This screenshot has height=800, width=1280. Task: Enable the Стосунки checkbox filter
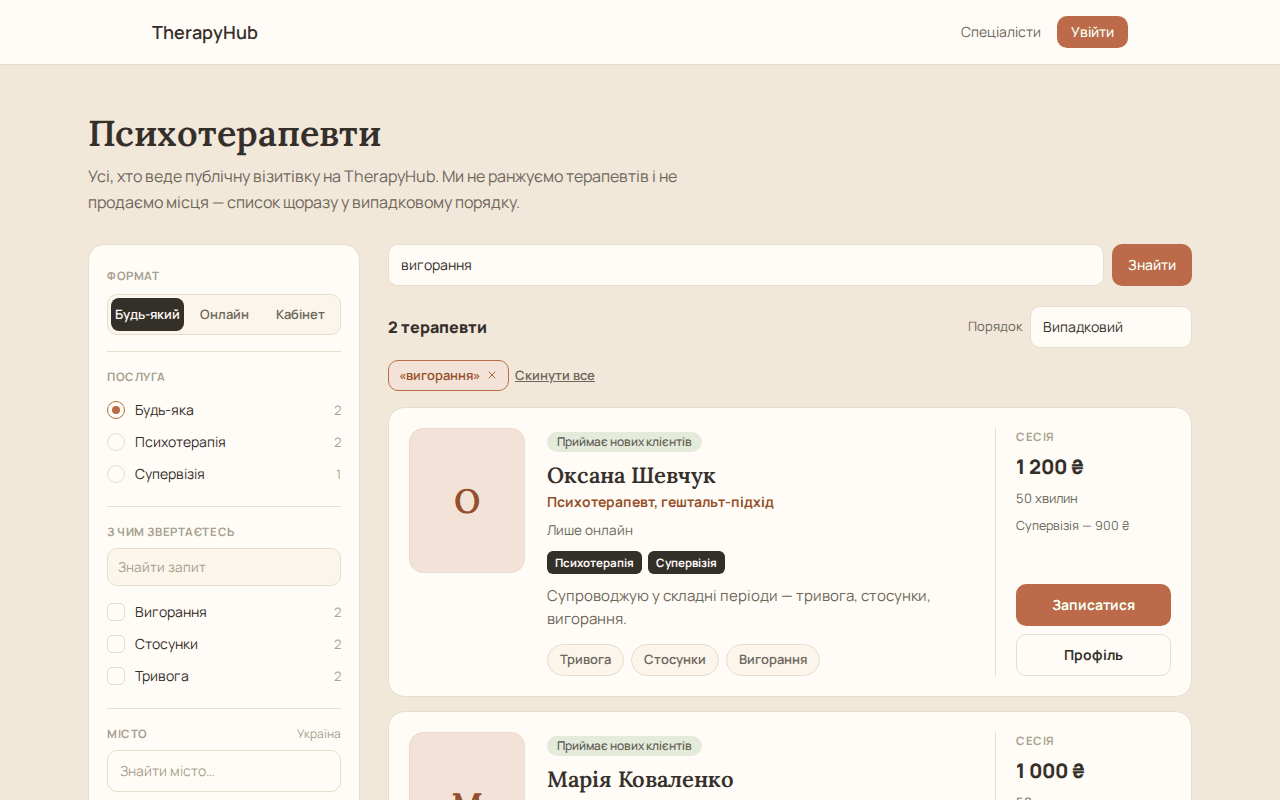point(116,644)
